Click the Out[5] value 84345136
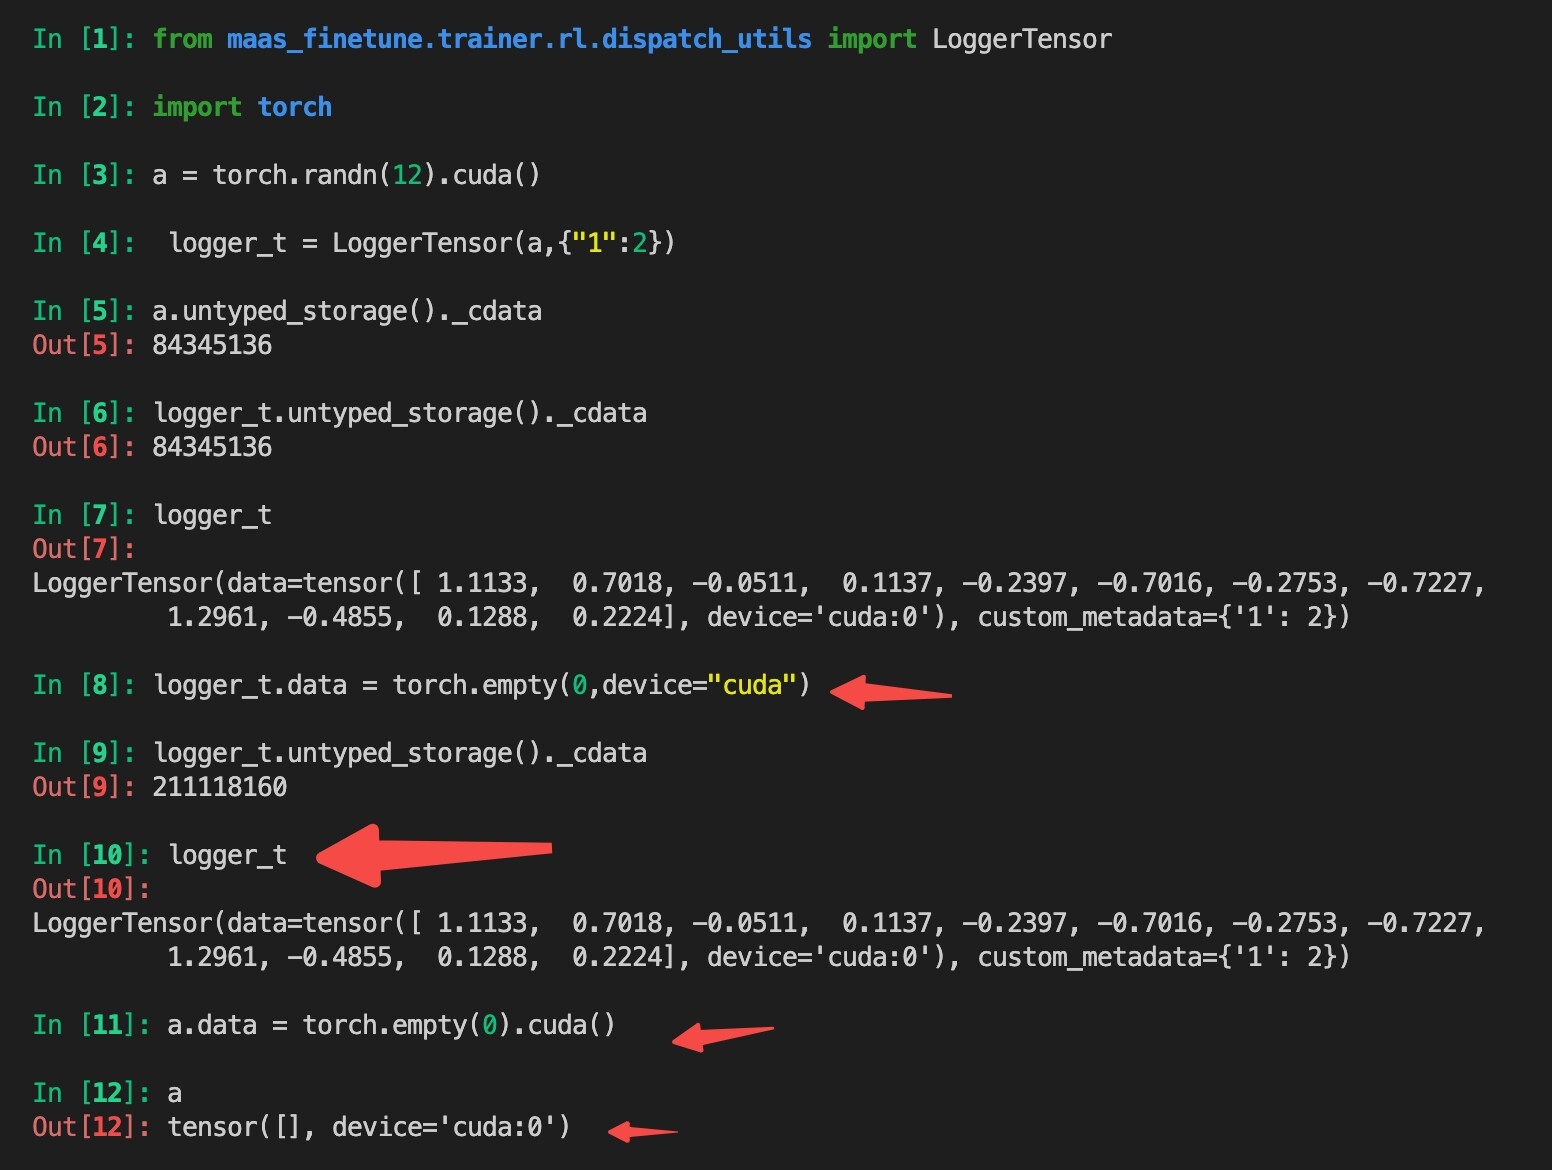The width and height of the screenshot is (1552, 1170). tap(212, 345)
